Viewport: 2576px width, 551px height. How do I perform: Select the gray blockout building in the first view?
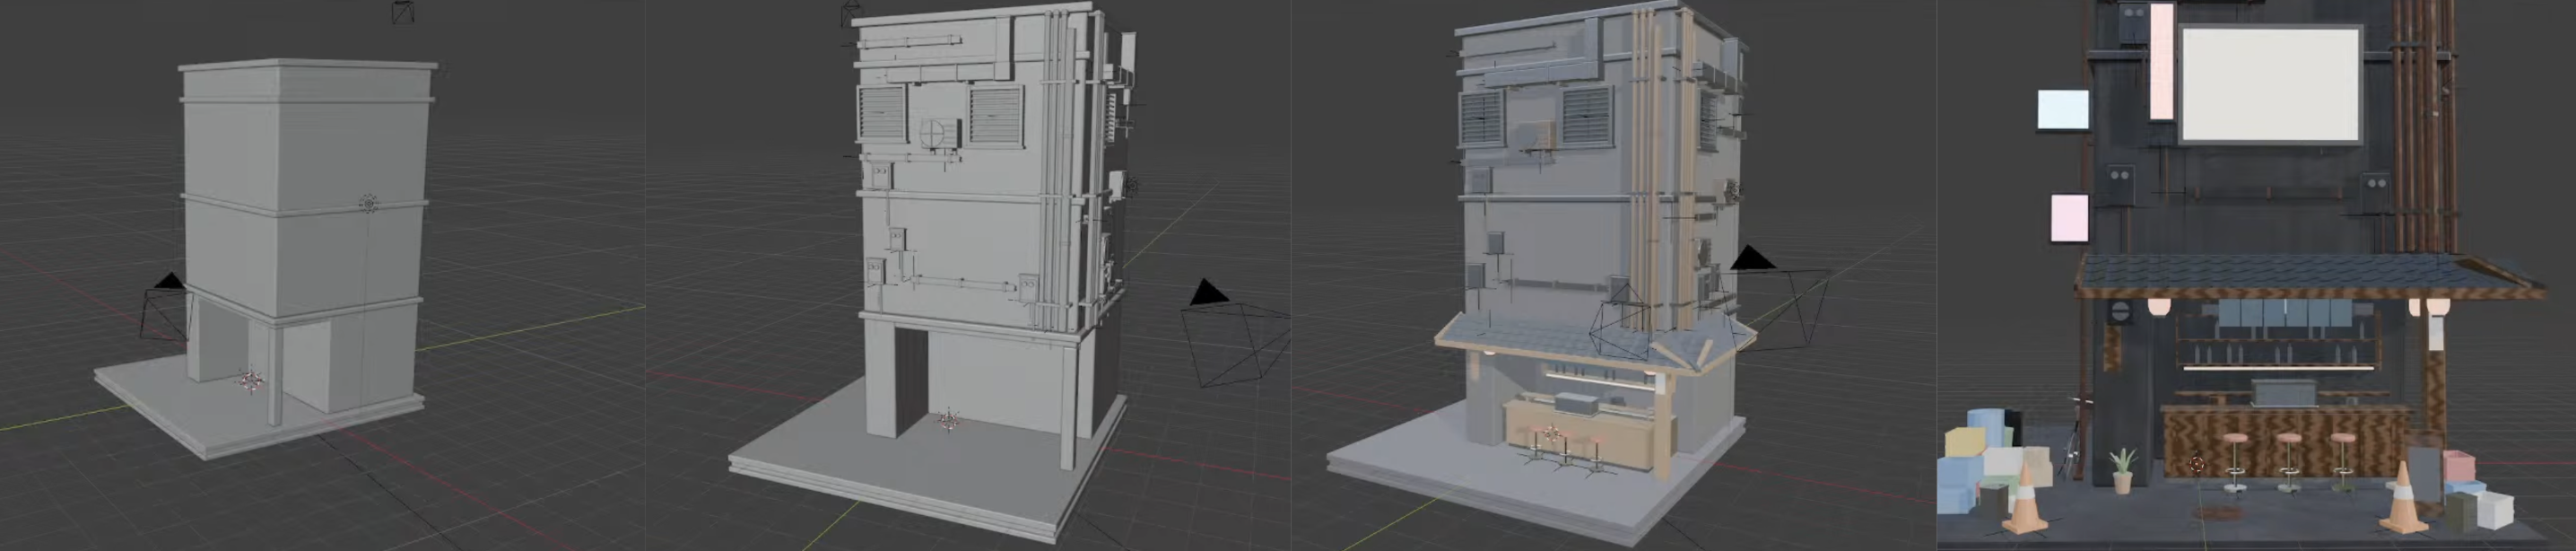(306, 238)
